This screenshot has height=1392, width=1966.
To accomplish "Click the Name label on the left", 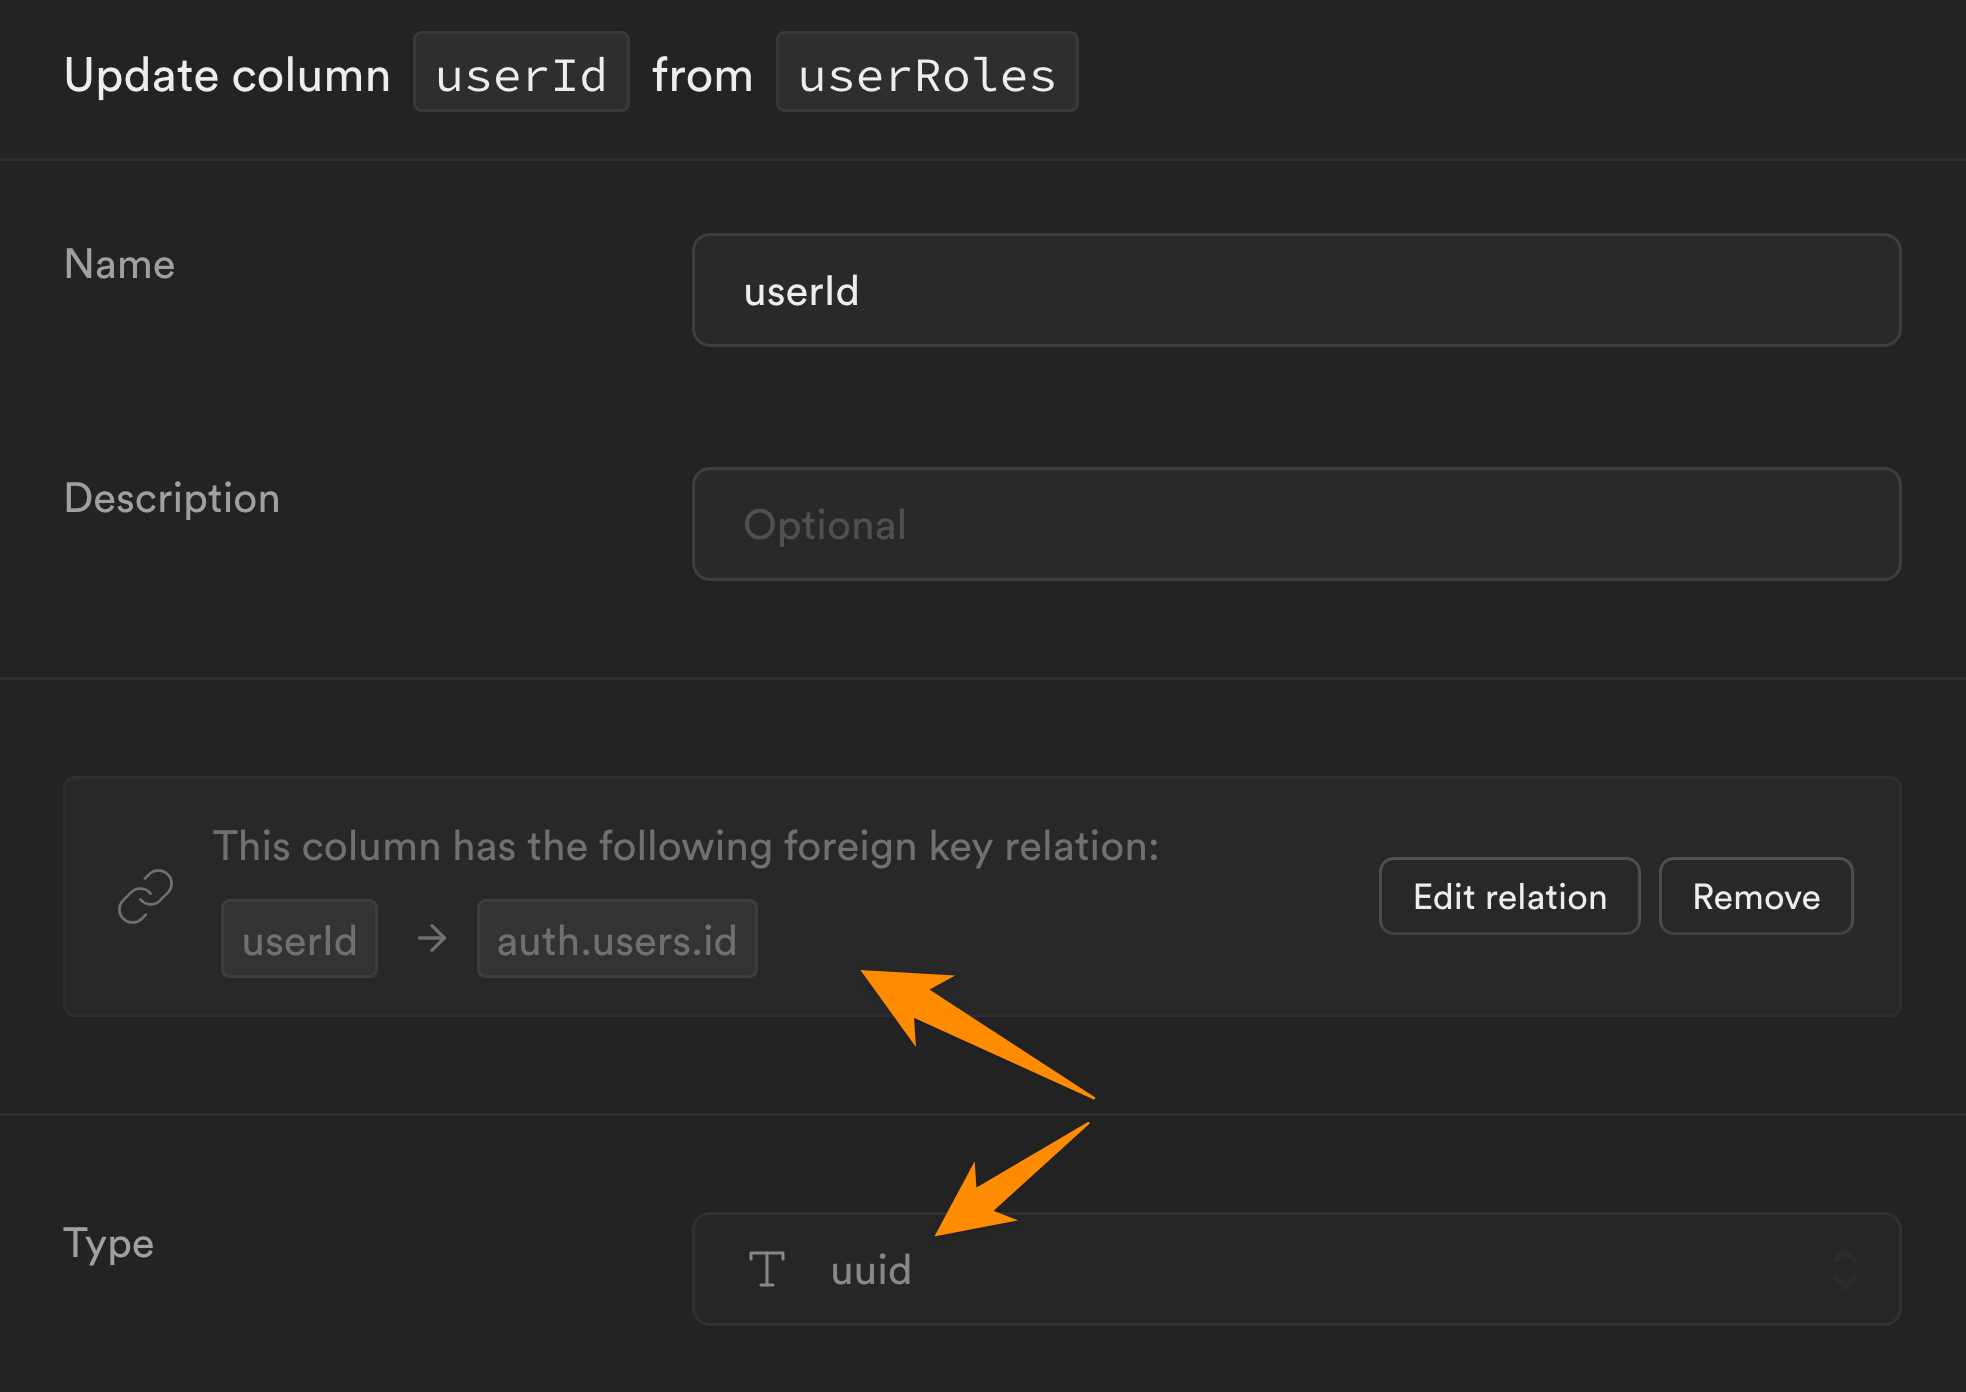I will (x=119, y=264).
